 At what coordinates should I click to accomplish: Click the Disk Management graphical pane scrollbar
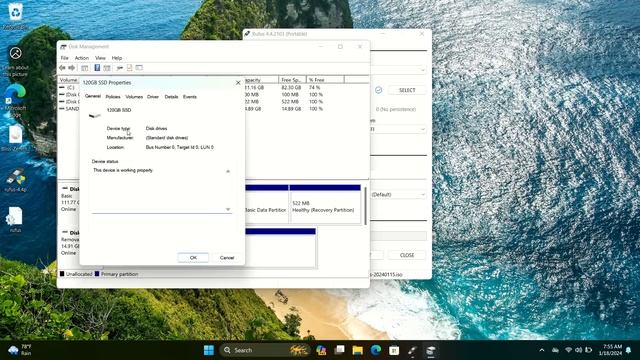[365, 206]
